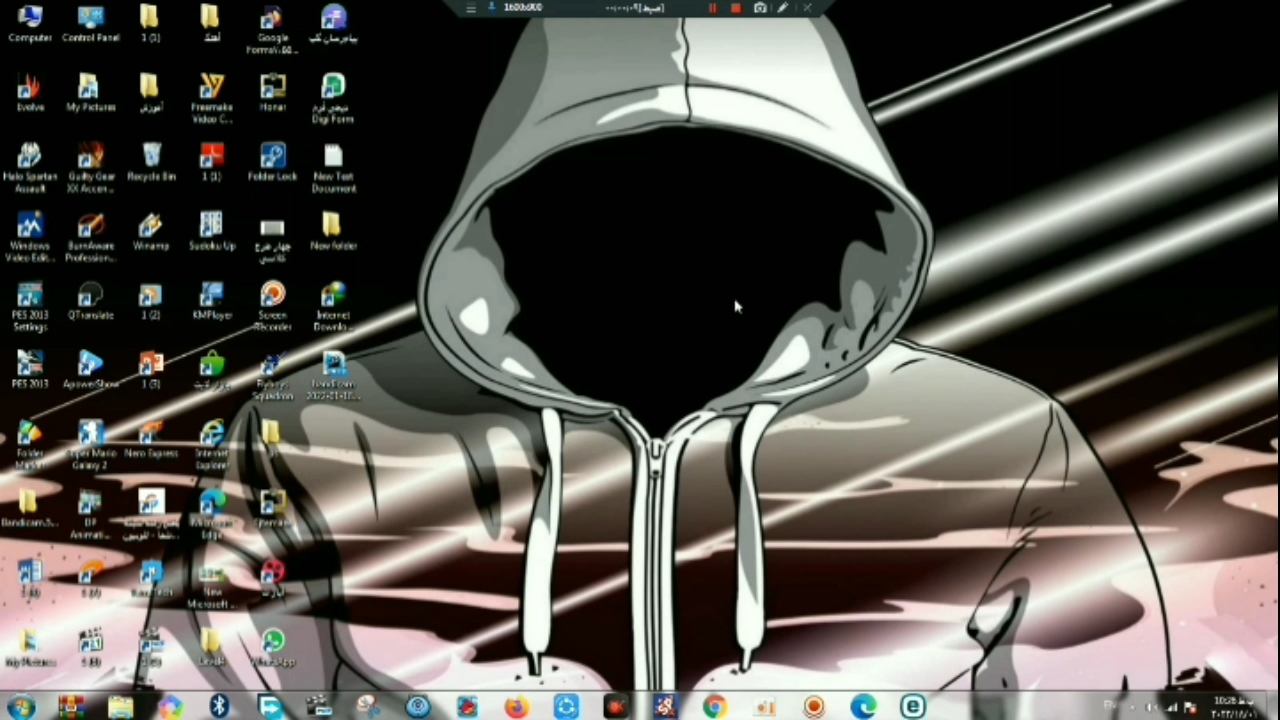Image resolution: width=1280 pixels, height=720 pixels.
Task: Launch the Folder Lock shortcut
Action: (272, 158)
